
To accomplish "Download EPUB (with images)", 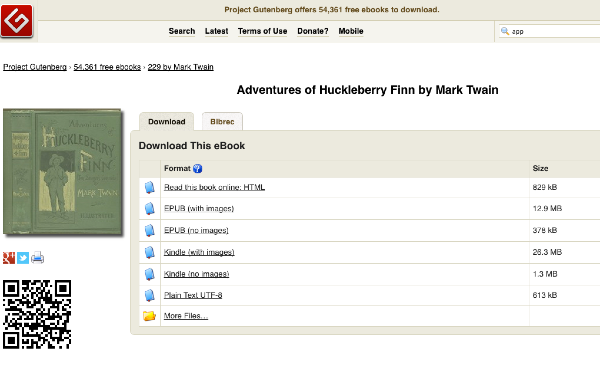I will click(x=199, y=209).
